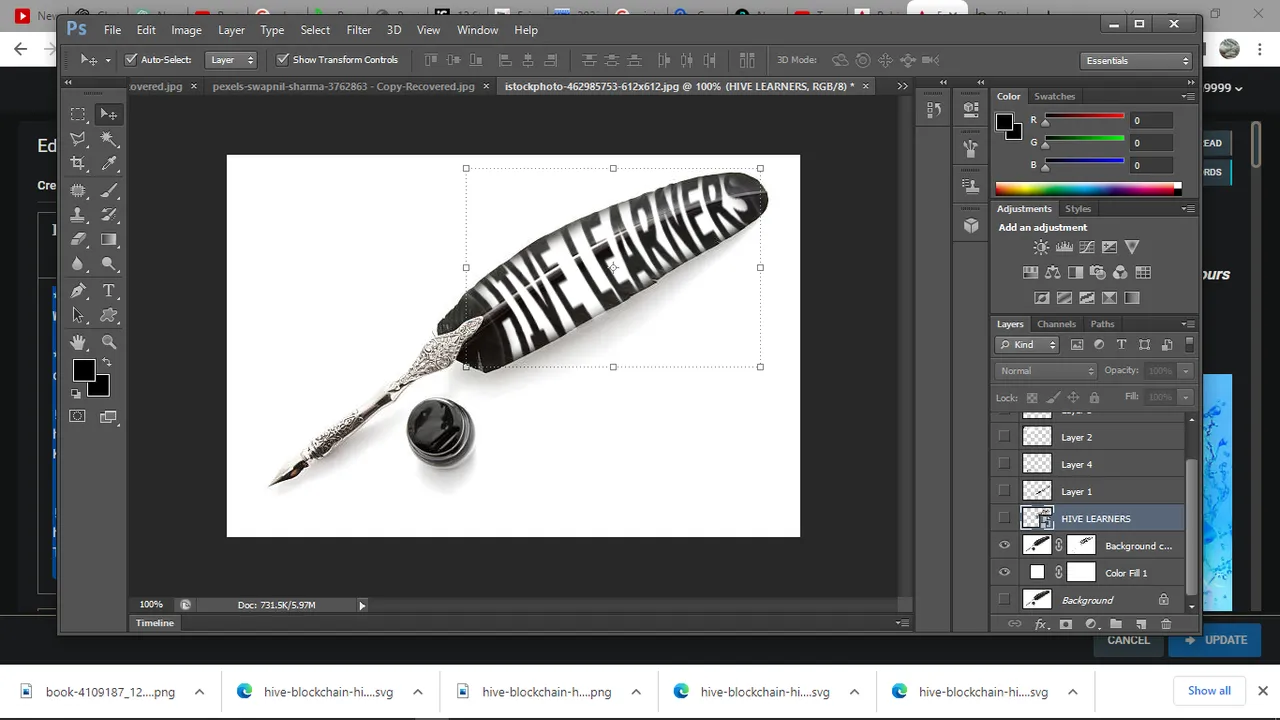Hide the Background copy layer
The width and height of the screenshot is (1280, 720).
pyautogui.click(x=1004, y=546)
